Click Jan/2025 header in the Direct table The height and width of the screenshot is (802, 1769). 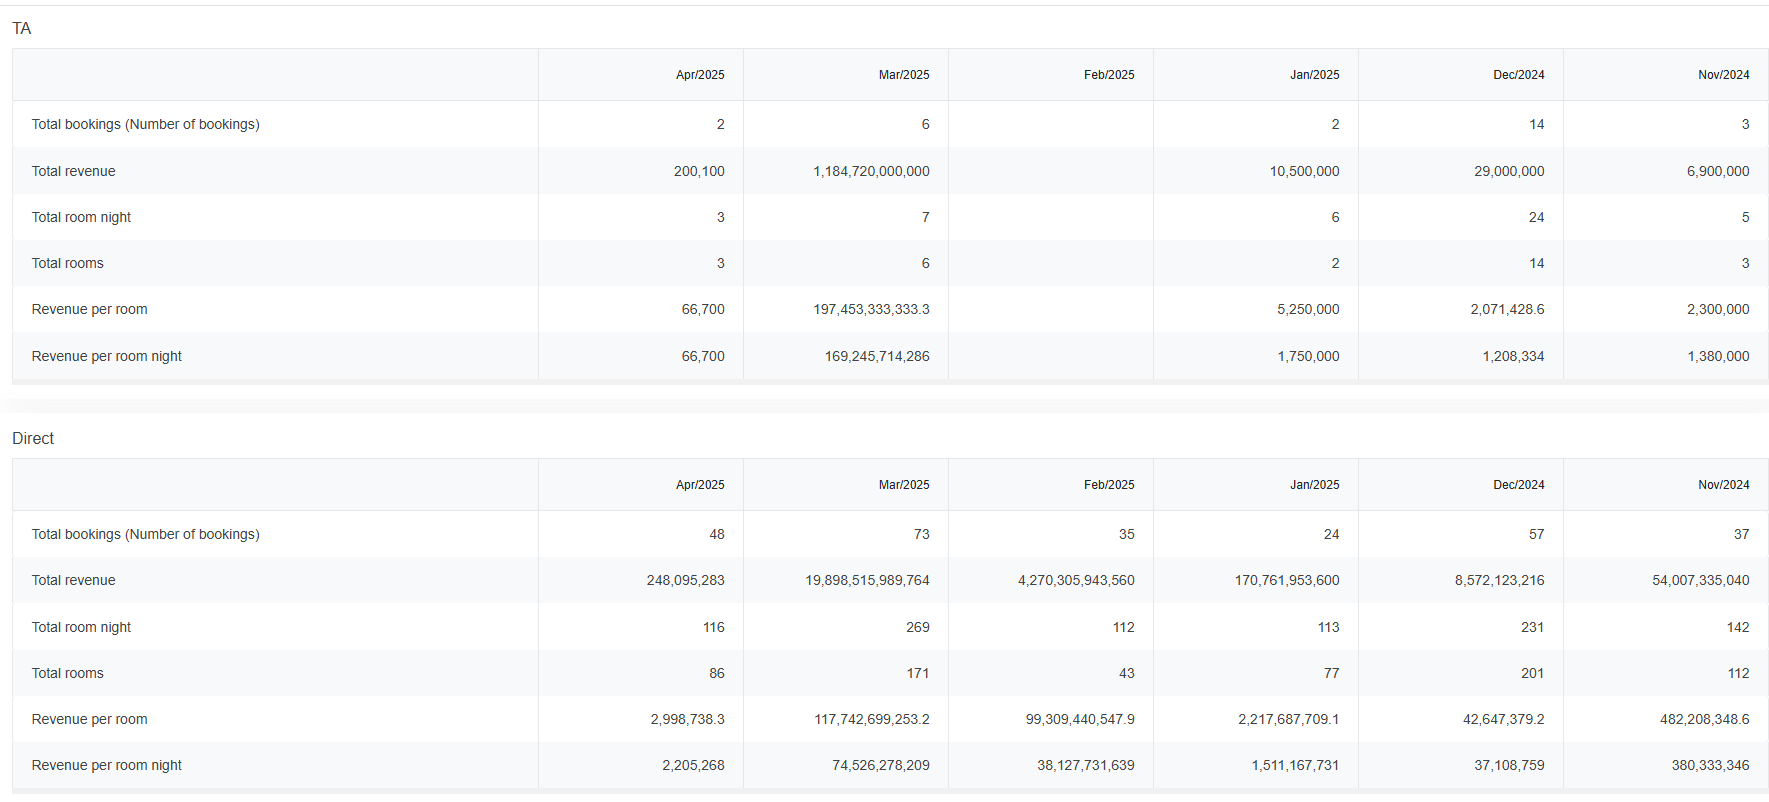1314,485
